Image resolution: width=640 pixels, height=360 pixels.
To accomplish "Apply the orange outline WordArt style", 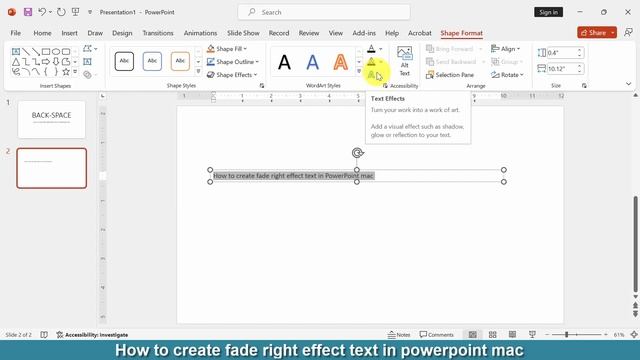I will tap(340, 62).
